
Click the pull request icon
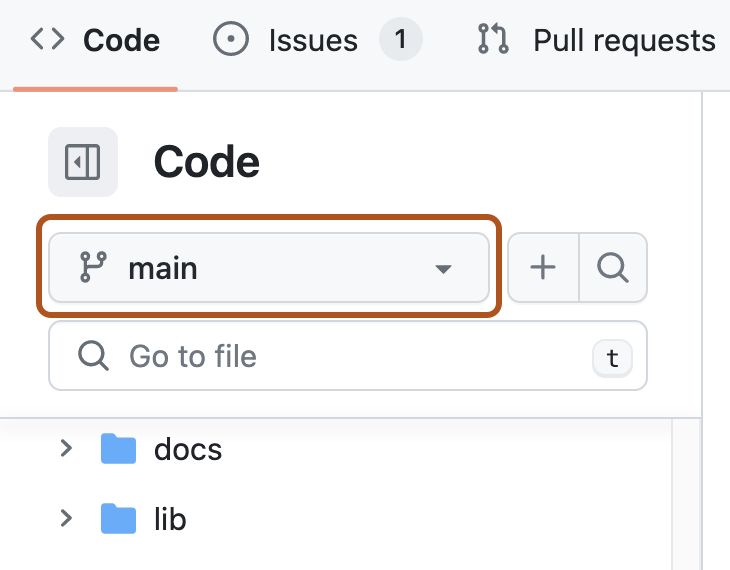pyautogui.click(x=493, y=39)
